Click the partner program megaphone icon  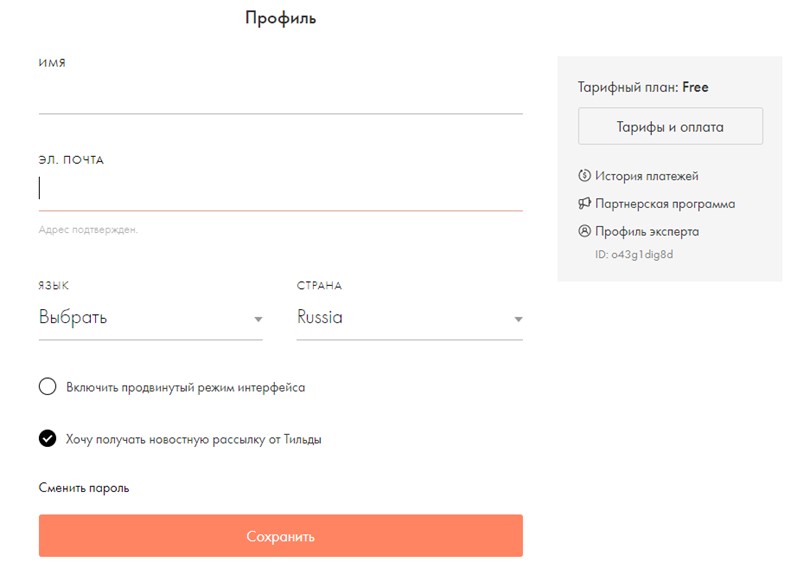(584, 203)
